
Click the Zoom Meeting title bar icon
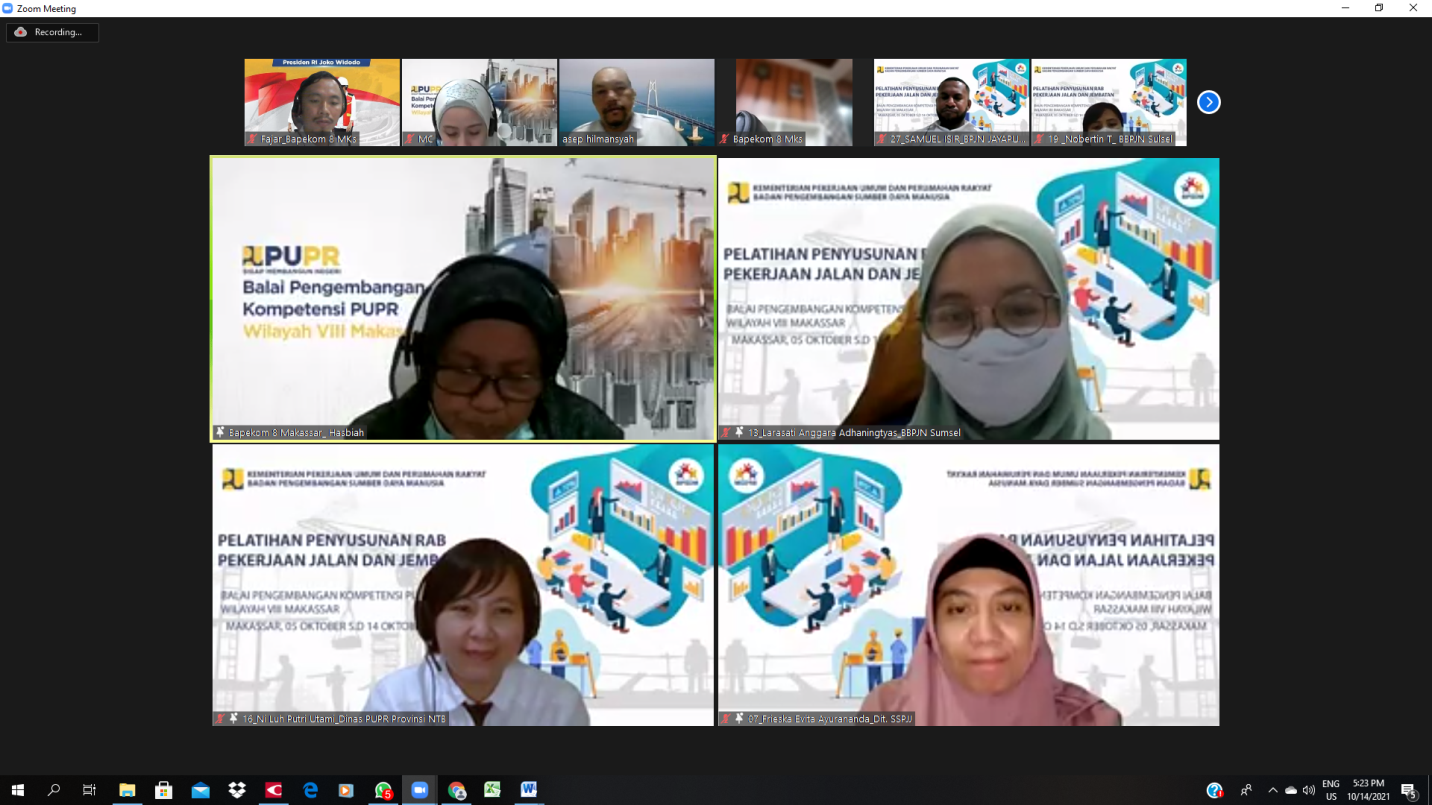pos(8,8)
